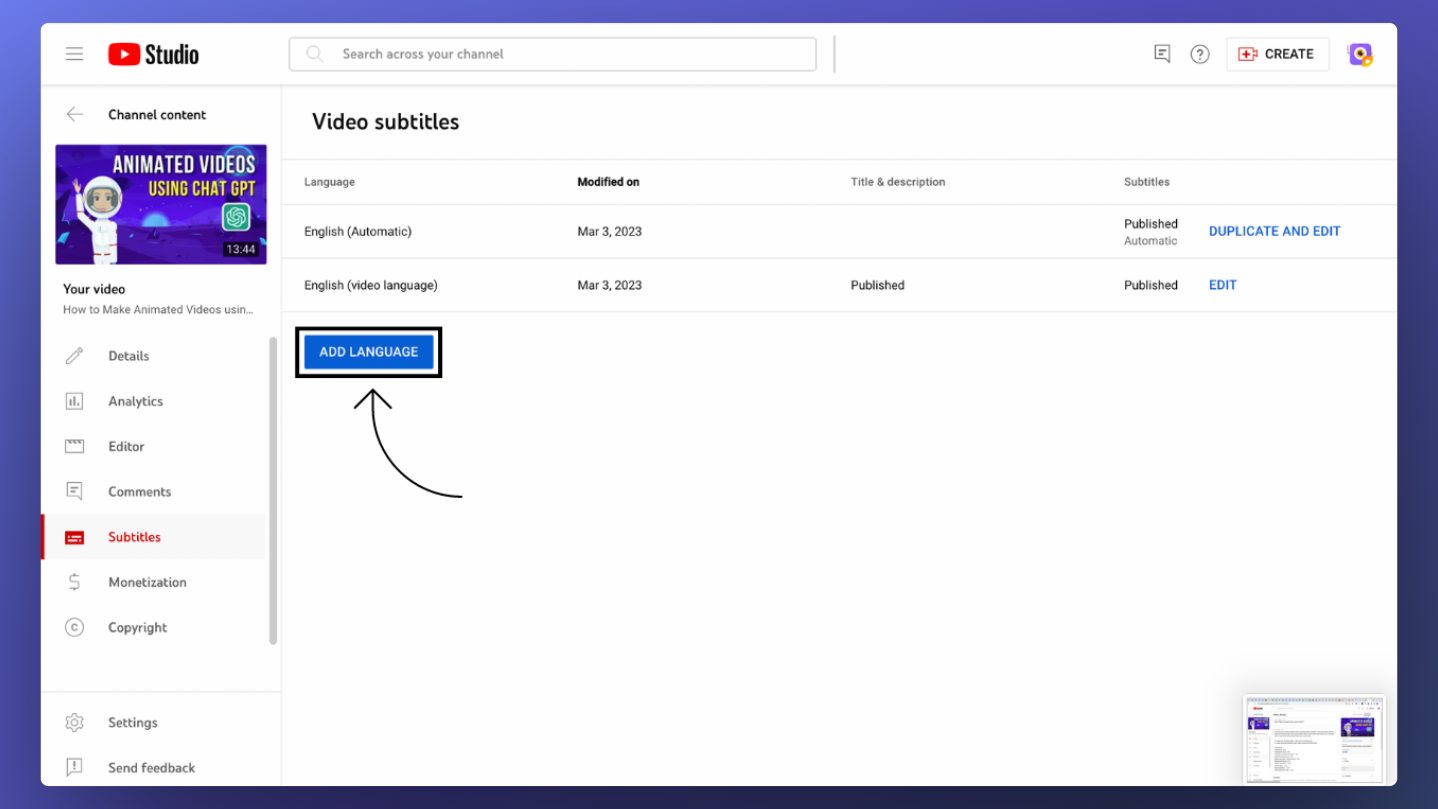Click the Editor clapperboard icon
The height and width of the screenshot is (809, 1438).
click(74, 446)
